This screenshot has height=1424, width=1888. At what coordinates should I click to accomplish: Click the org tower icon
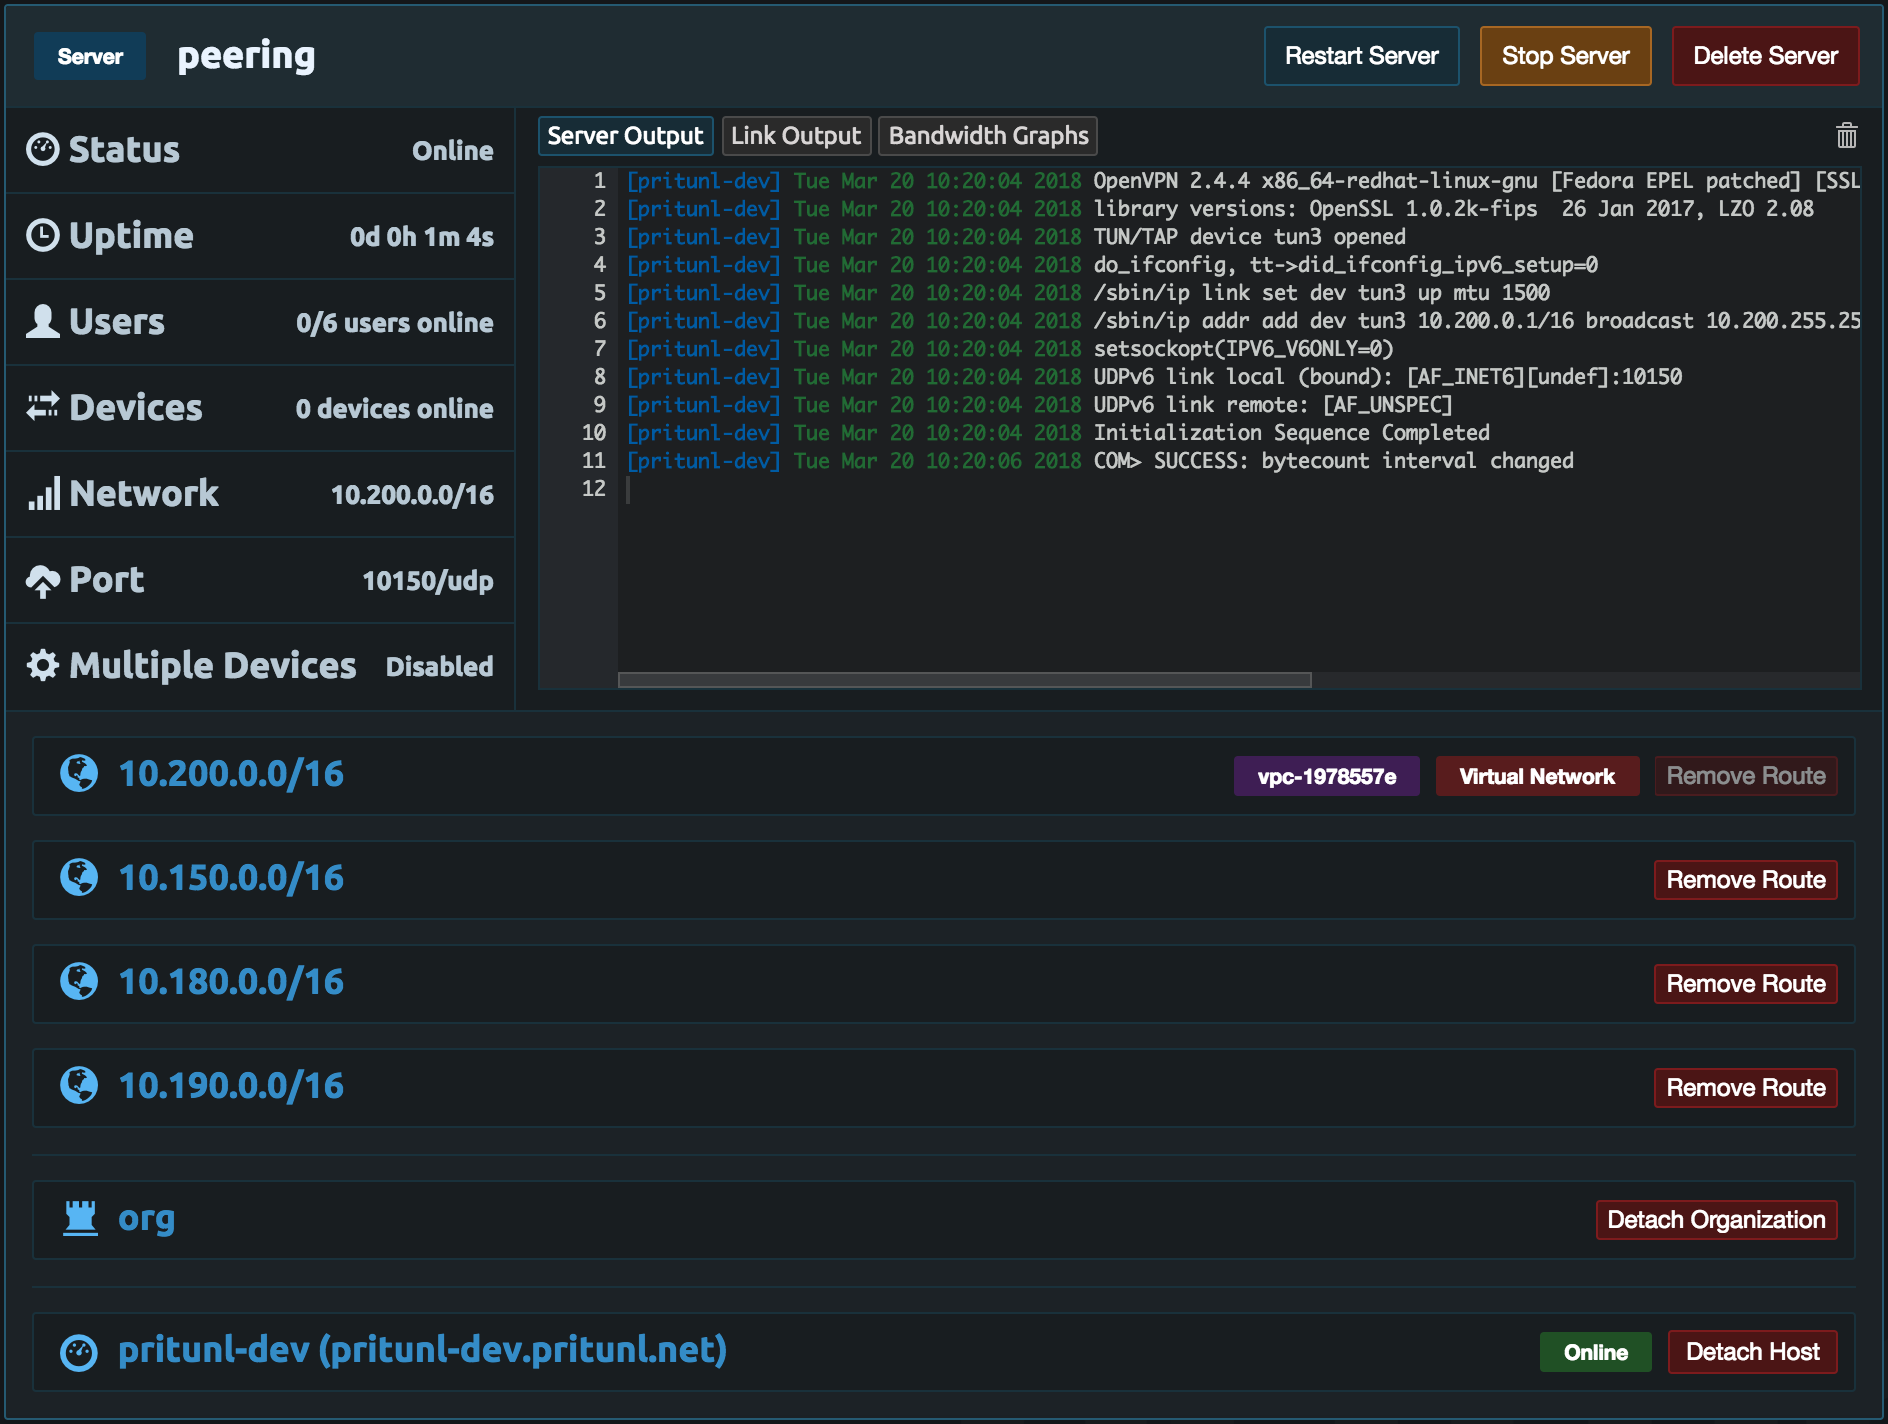[80, 1219]
